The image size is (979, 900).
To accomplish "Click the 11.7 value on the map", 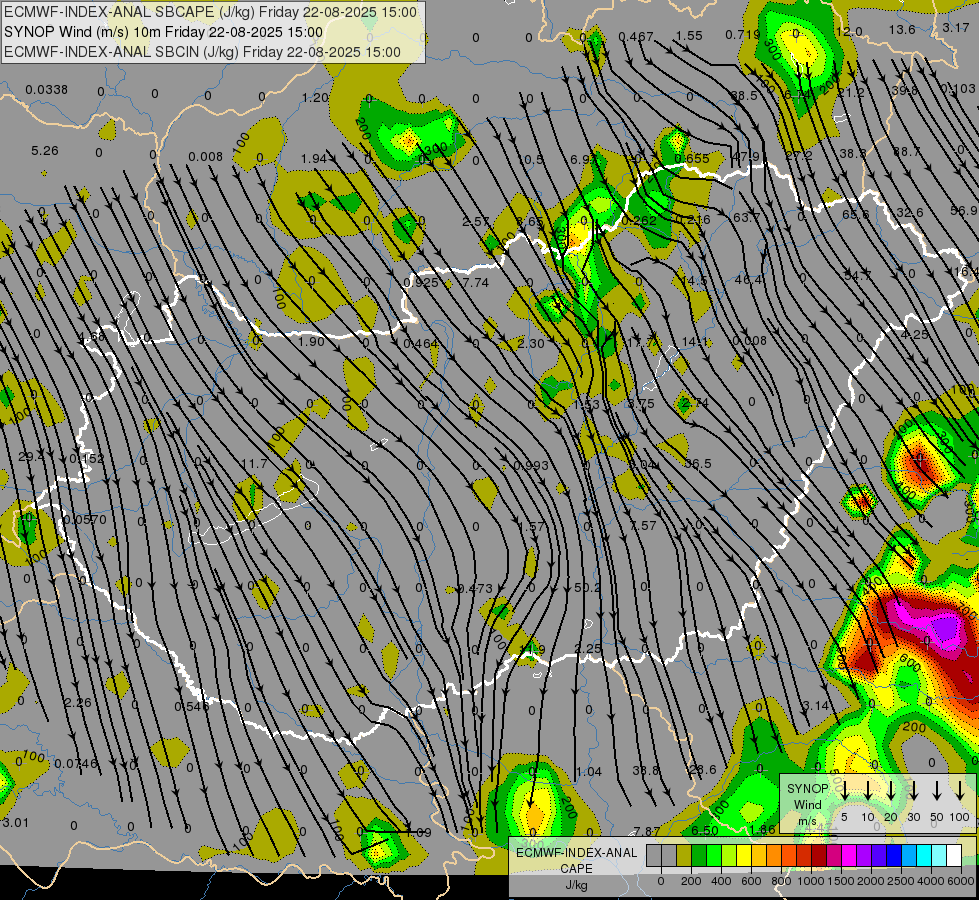I will point(253,463).
